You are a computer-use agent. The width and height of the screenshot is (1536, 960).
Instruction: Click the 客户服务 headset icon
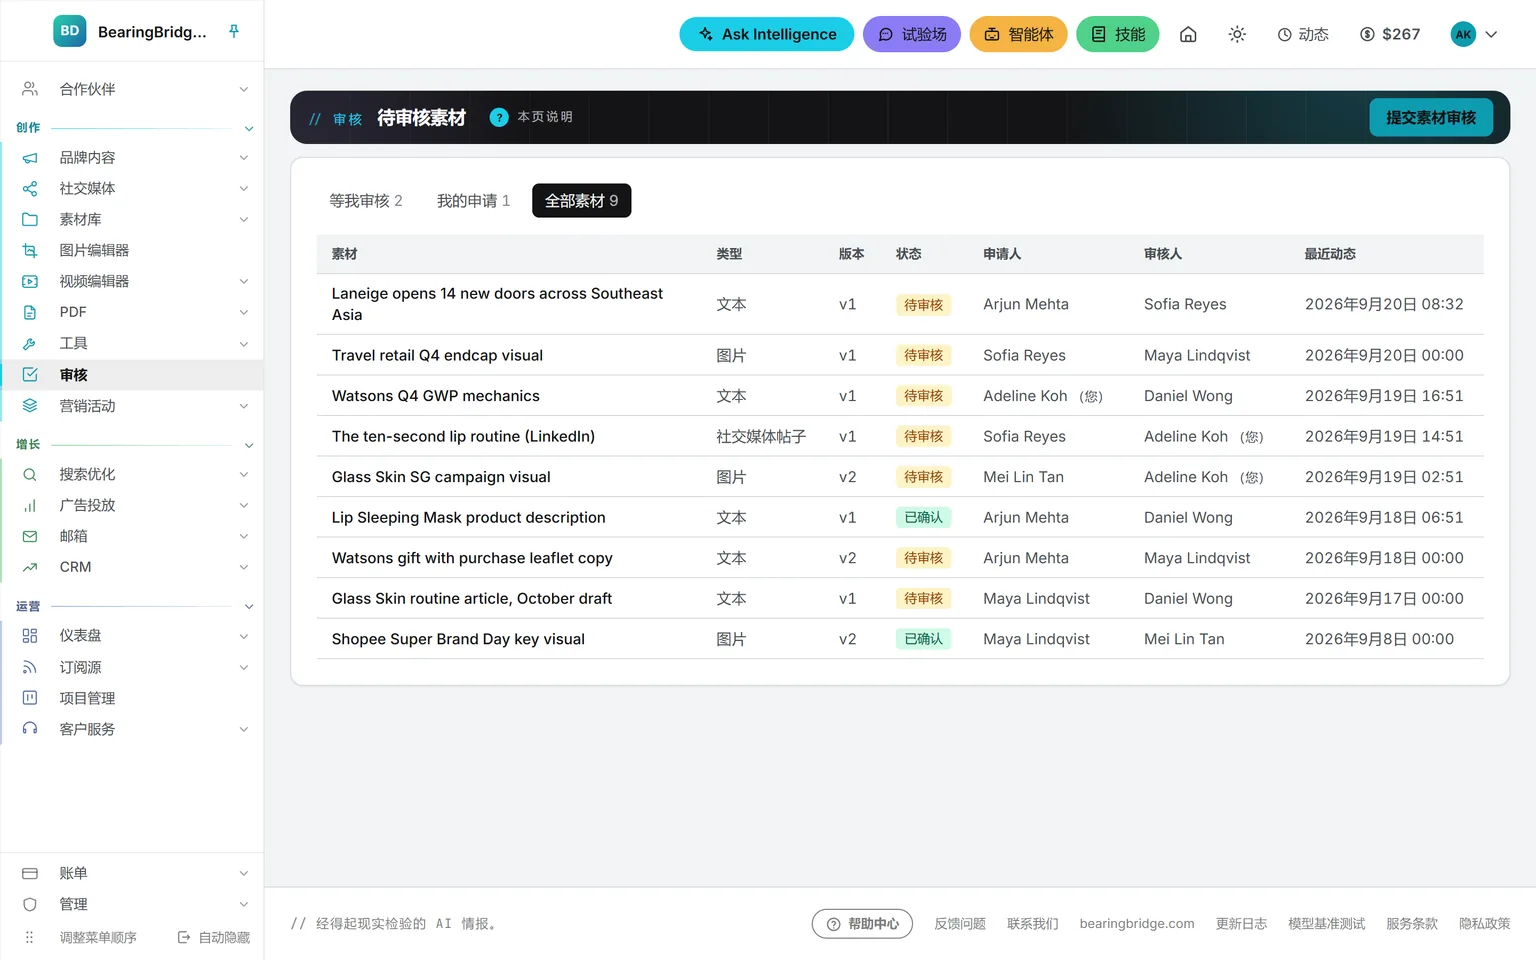point(30,729)
